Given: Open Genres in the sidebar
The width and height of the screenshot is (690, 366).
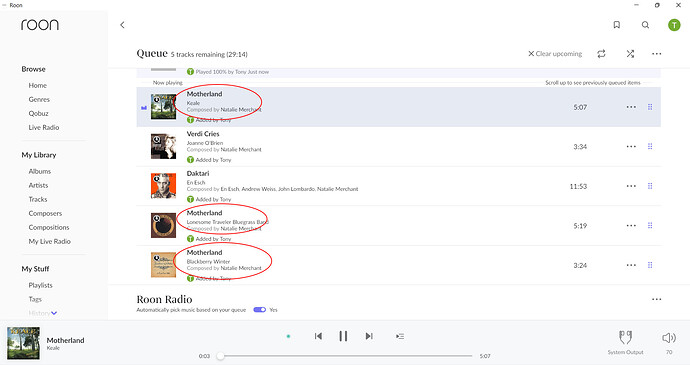Looking at the screenshot, I should [39, 99].
